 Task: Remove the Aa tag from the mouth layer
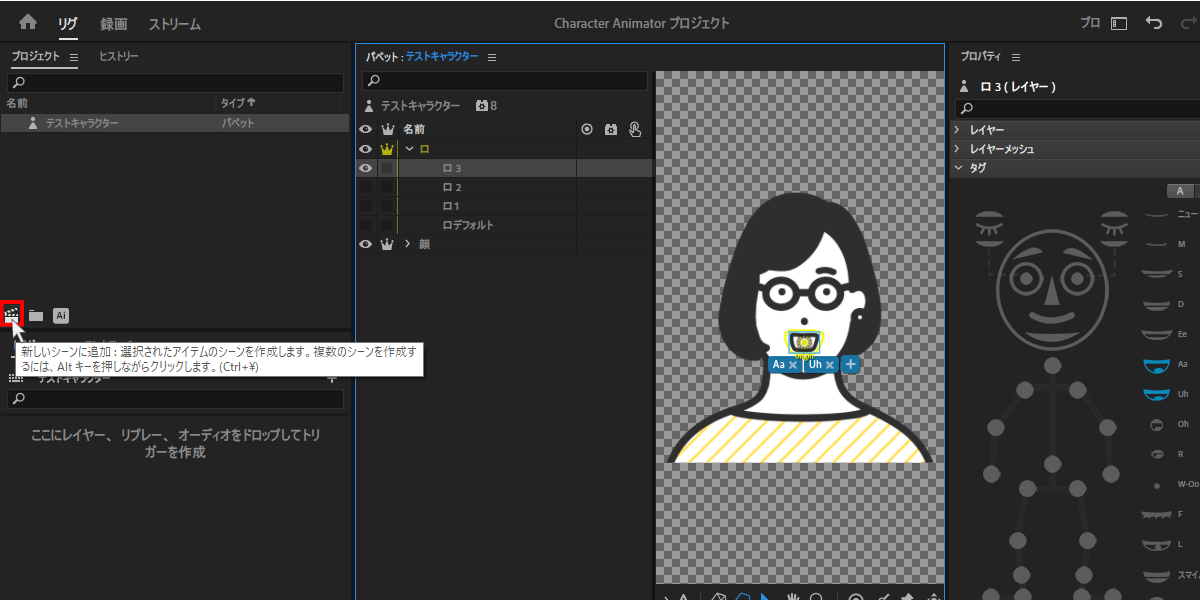point(793,365)
